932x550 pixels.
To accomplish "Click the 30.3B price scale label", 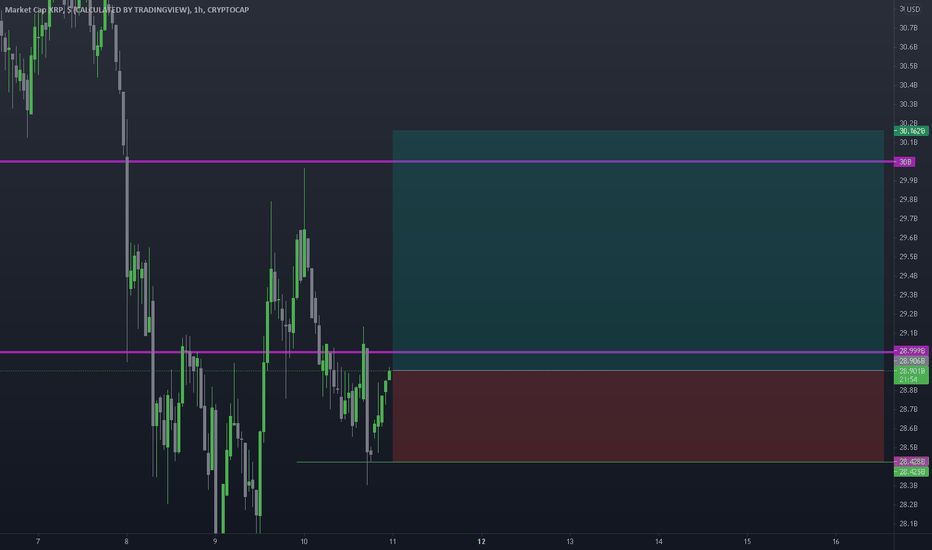I will coord(908,104).
